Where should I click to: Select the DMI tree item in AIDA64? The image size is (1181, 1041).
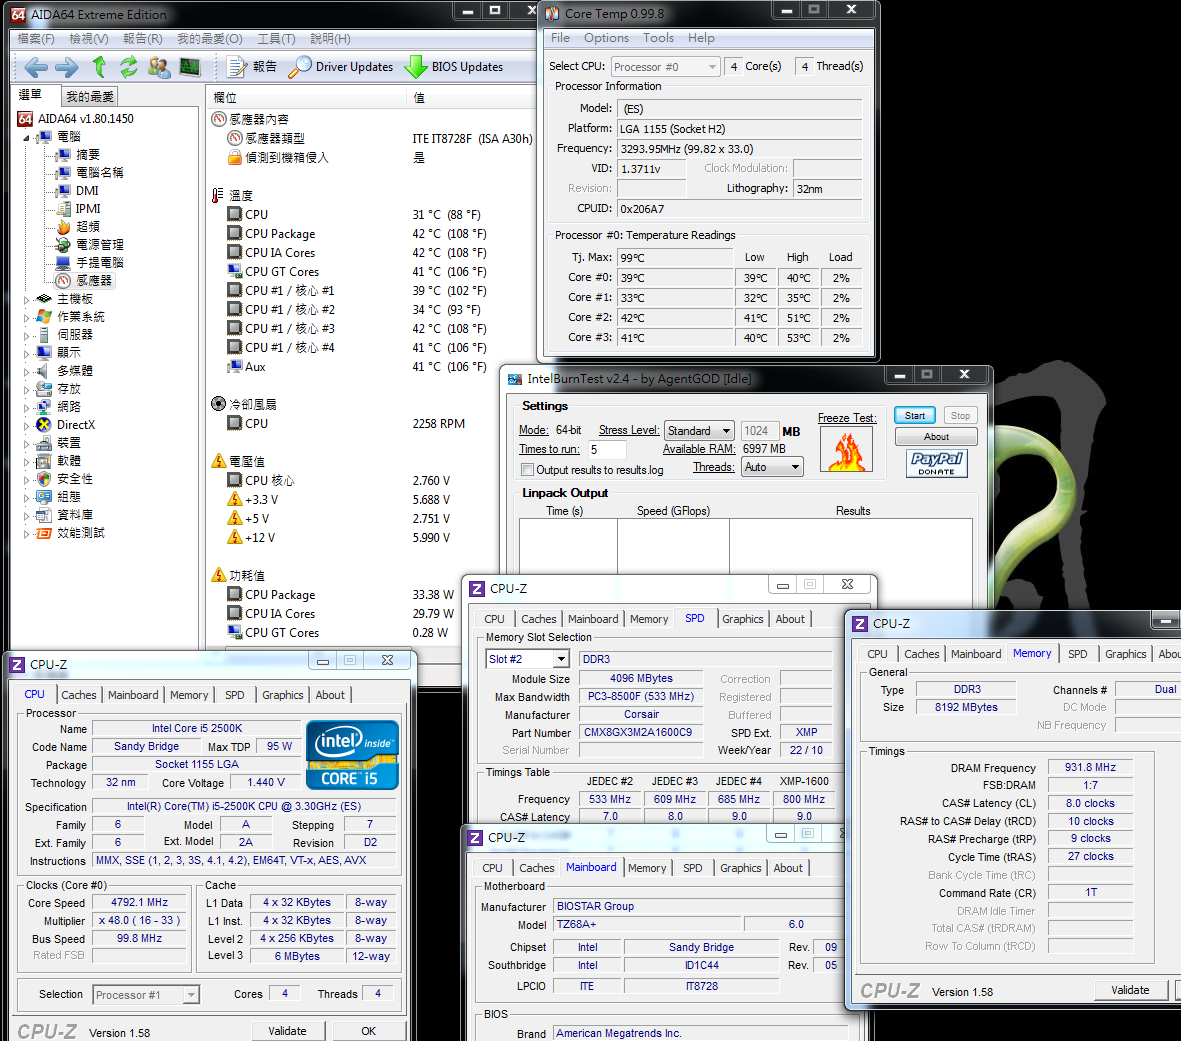point(78,191)
